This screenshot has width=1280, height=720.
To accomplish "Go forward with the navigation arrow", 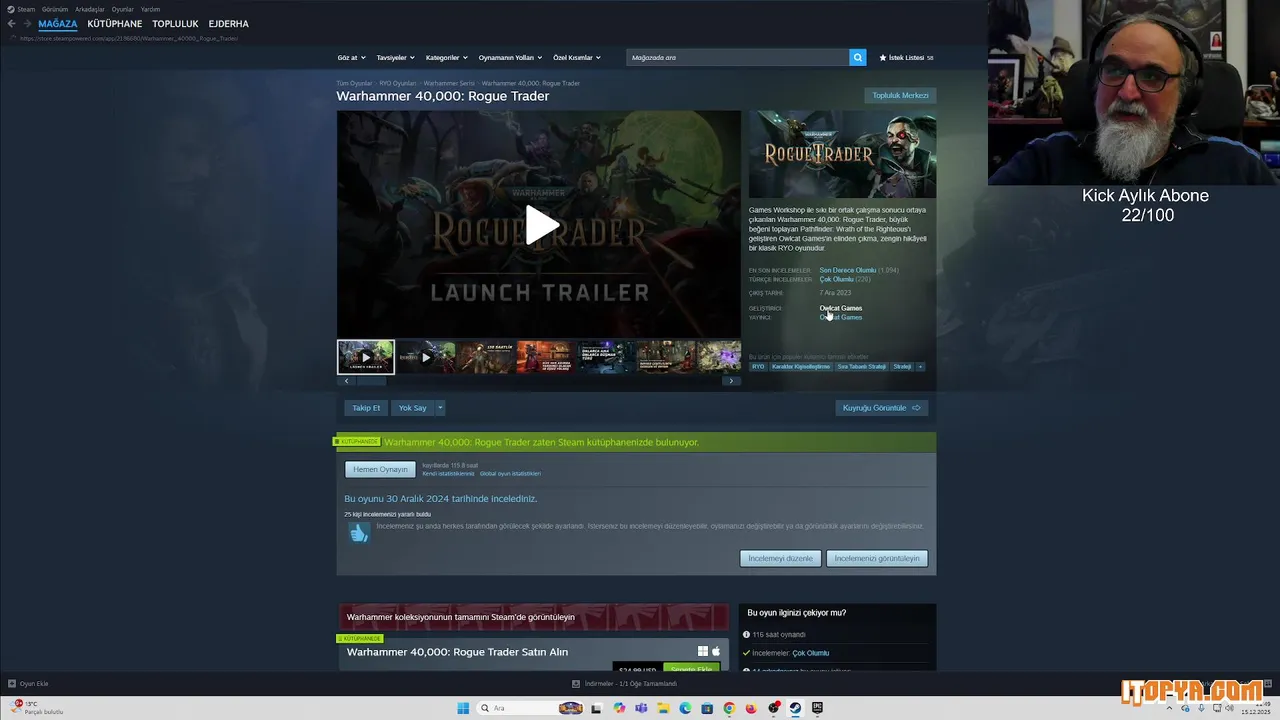I will pos(27,24).
